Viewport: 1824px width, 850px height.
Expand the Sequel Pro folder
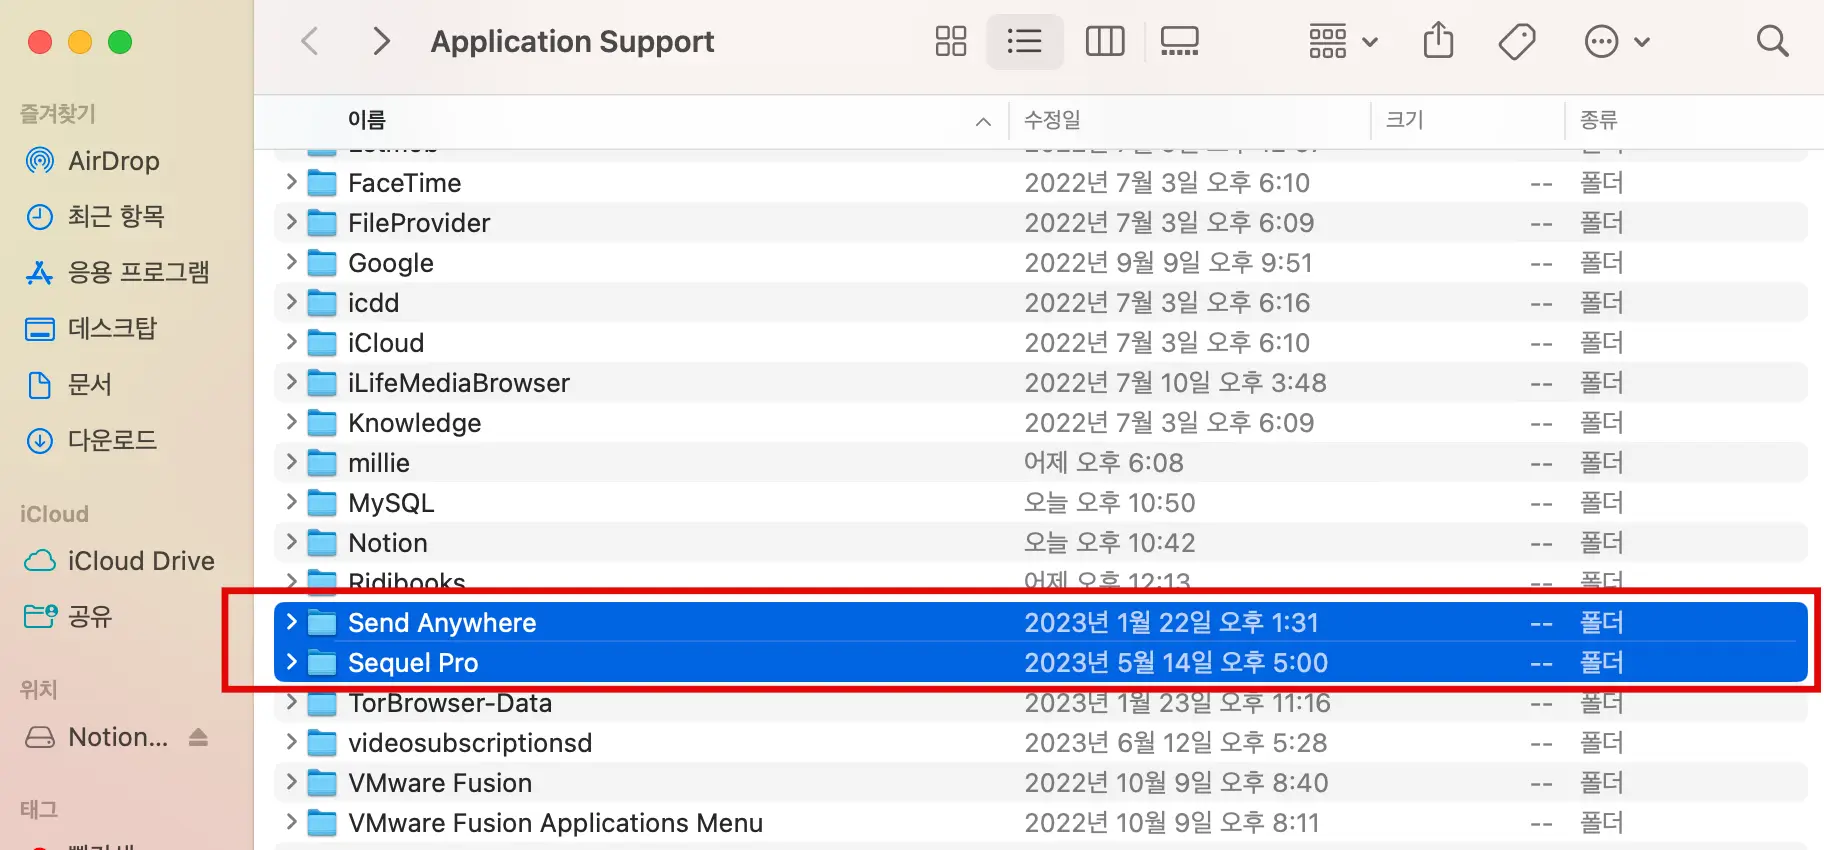(x=291, y=662)
